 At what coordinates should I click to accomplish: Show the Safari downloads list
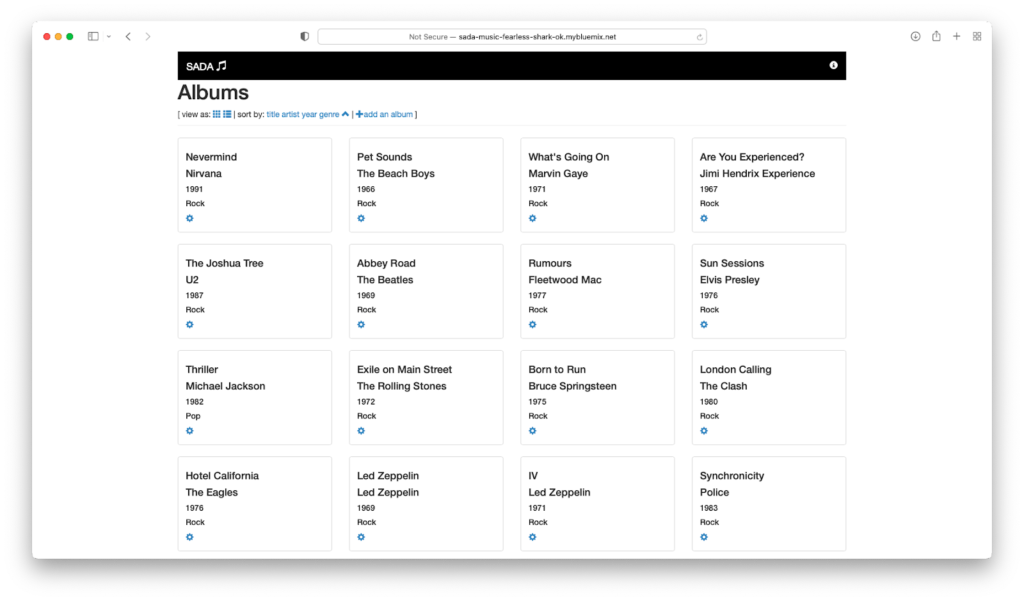[916, 37]
